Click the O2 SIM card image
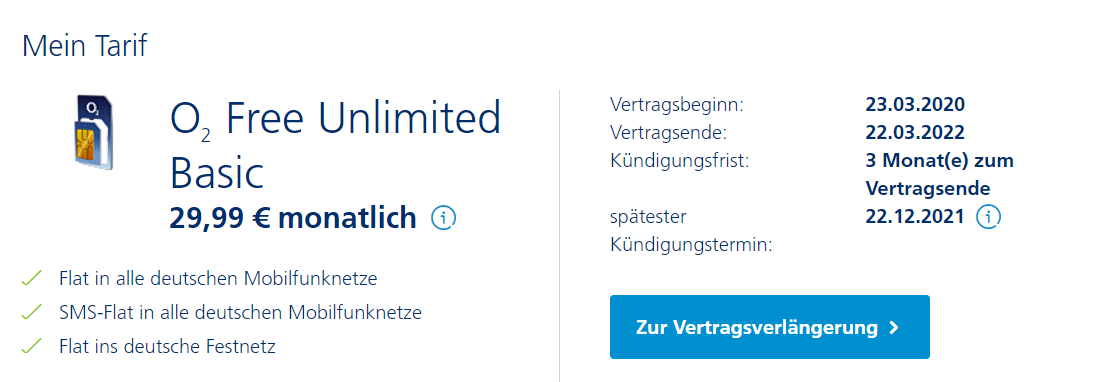 click(x=94, y=132)
